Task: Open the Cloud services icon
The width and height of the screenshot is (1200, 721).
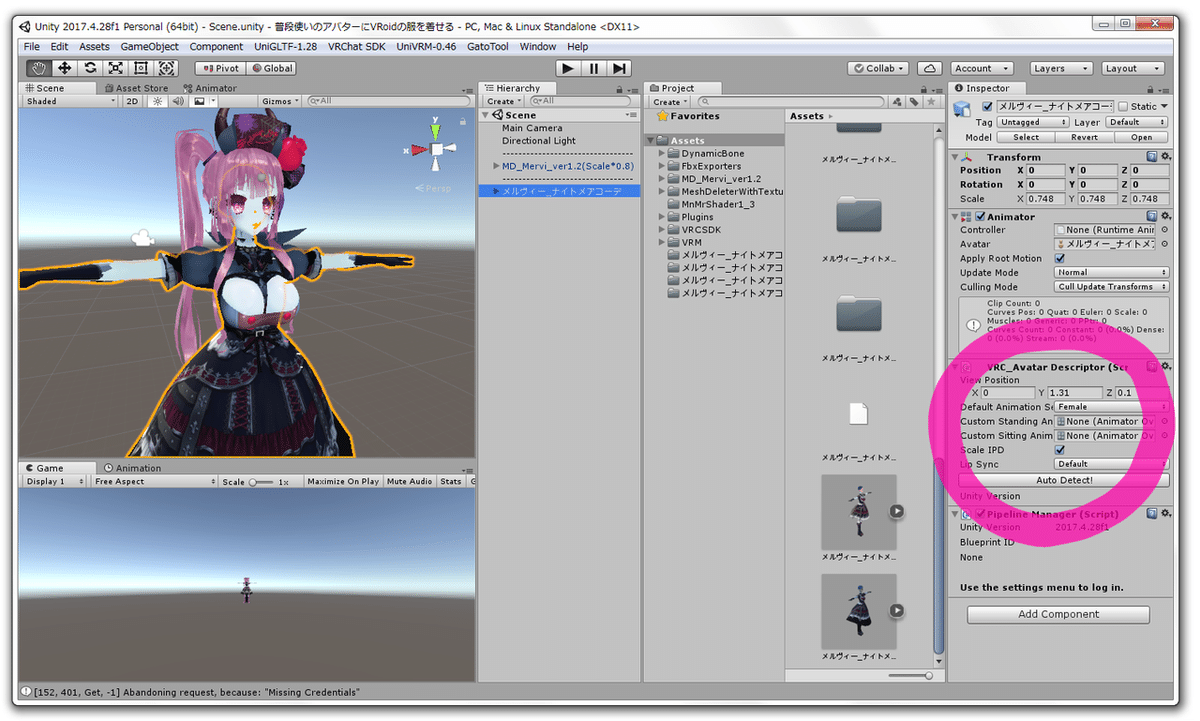Action: pos(930,68)
